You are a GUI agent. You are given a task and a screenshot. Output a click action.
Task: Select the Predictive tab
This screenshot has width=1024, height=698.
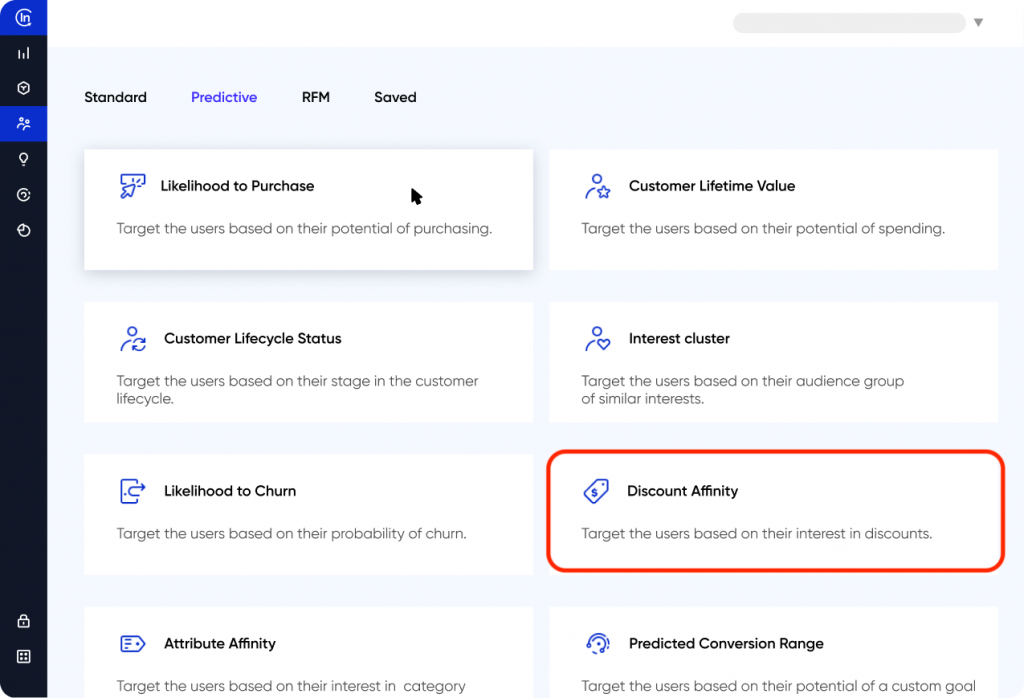point(224,97)
